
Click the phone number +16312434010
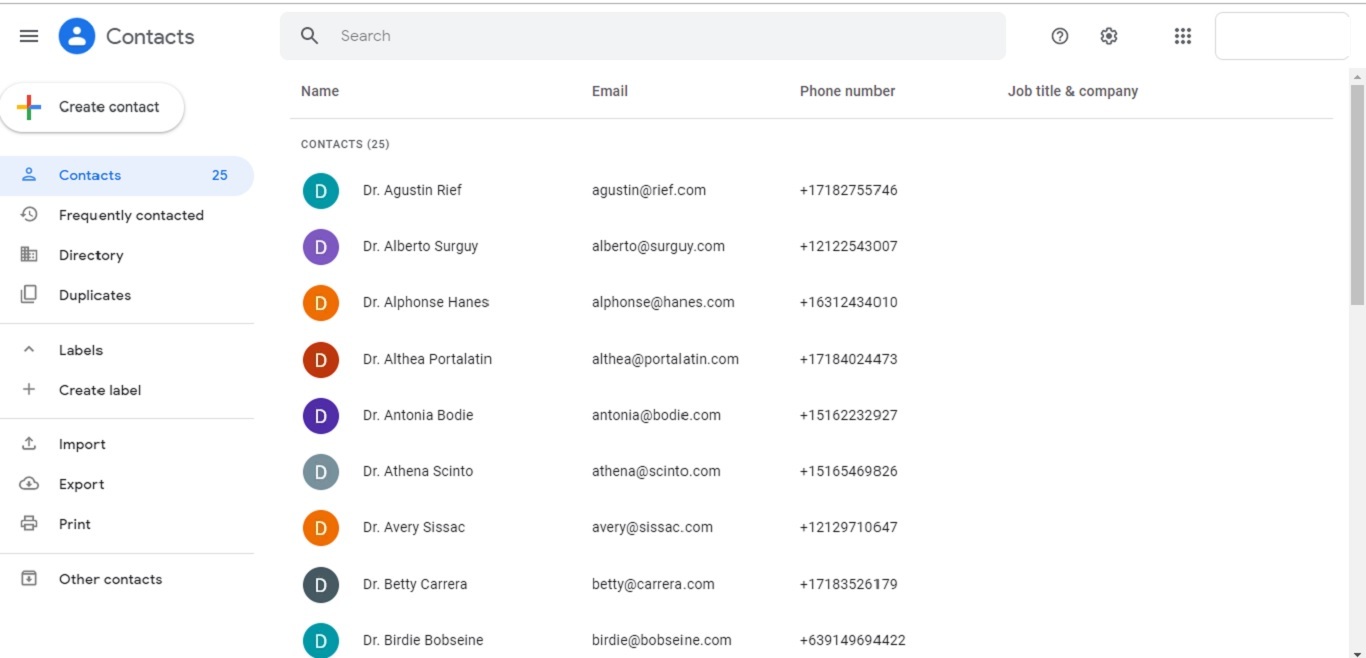[x=849, y=302]
